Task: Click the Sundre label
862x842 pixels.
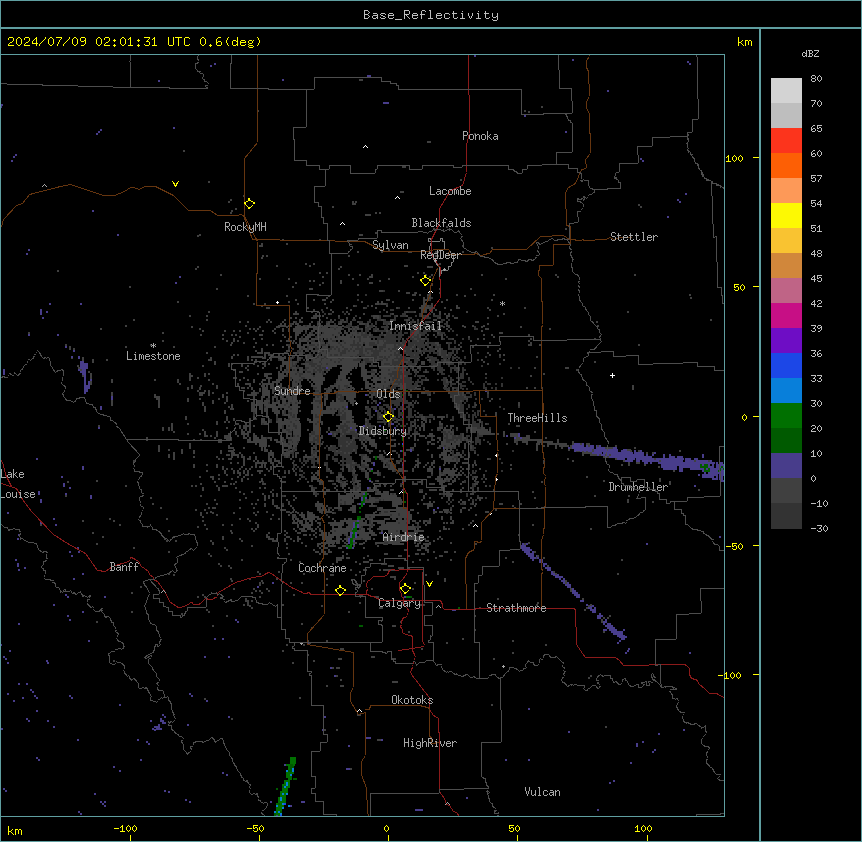Action: [292, 391]
